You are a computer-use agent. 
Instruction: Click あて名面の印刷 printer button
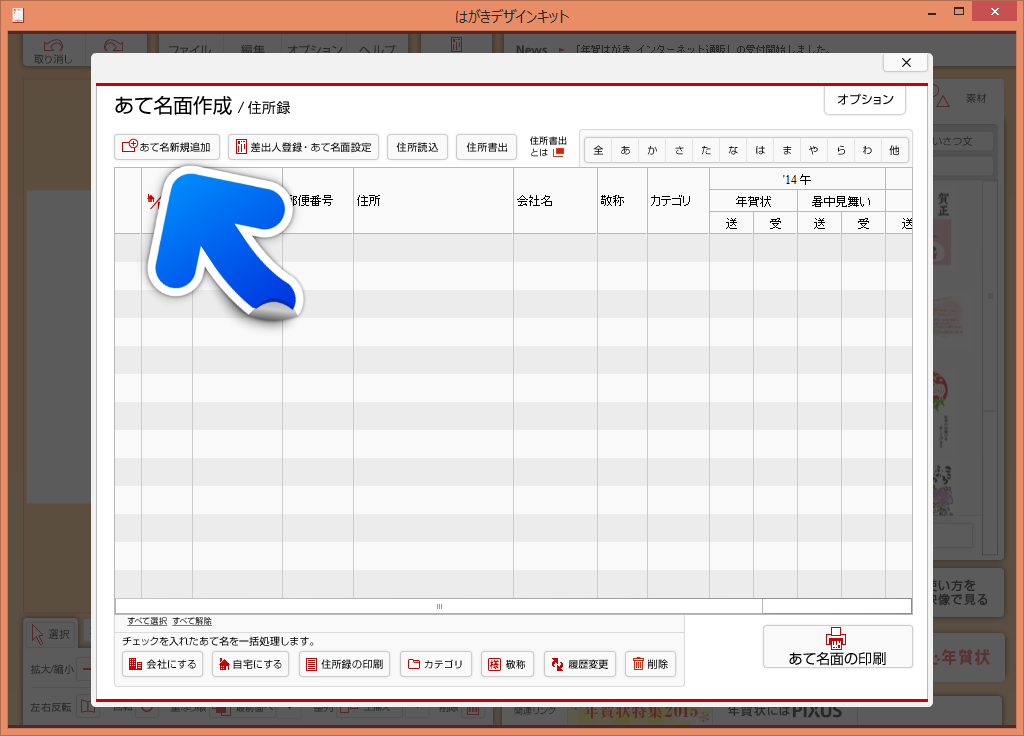point(837,648)
